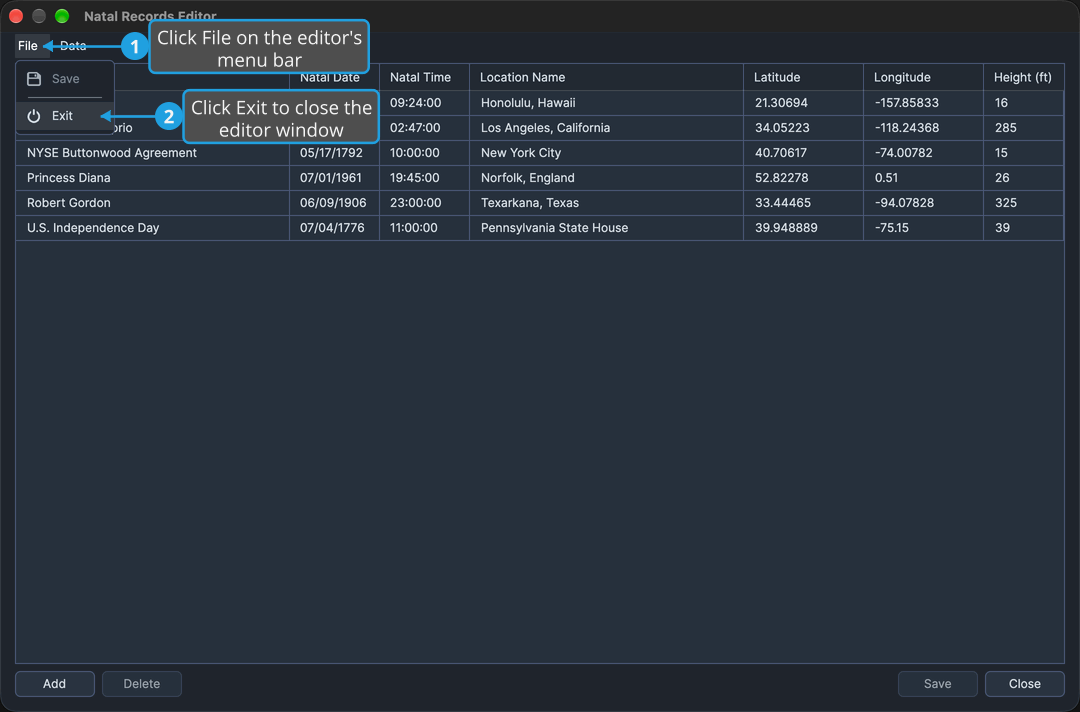Screen dimensions: 1080x712
Task: Click natal time 19:45:00
Action: click(x=424, y=178)
